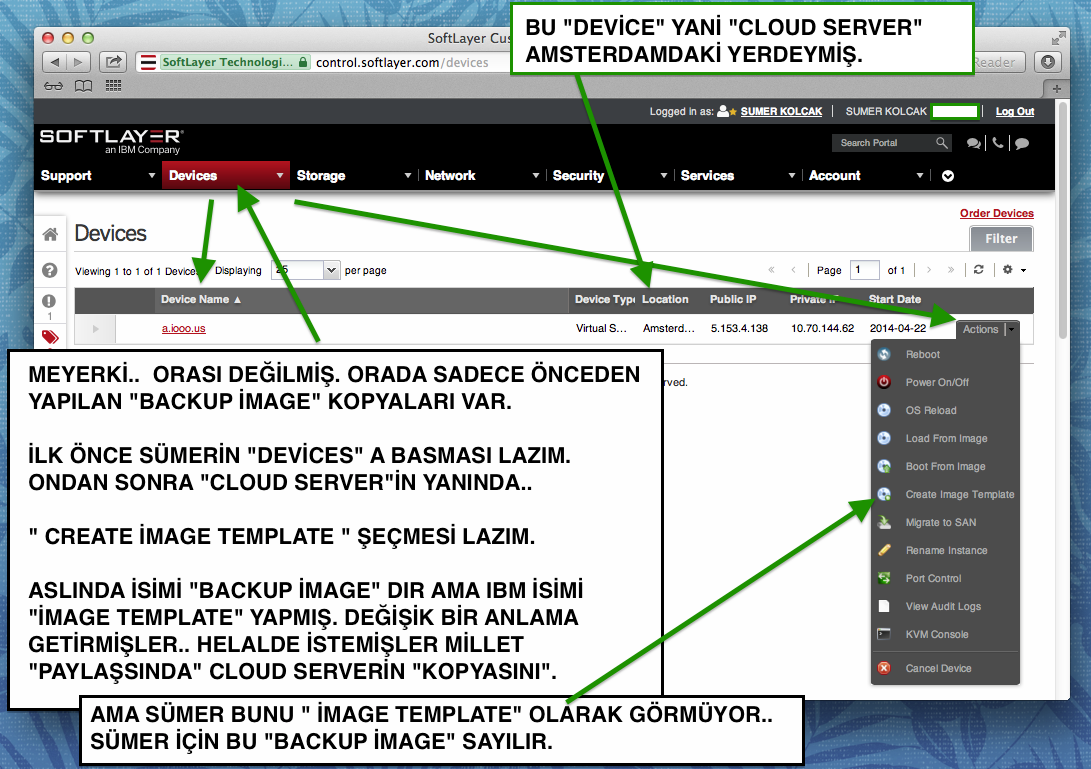Open Safari downloads button

coord(1048,62)
